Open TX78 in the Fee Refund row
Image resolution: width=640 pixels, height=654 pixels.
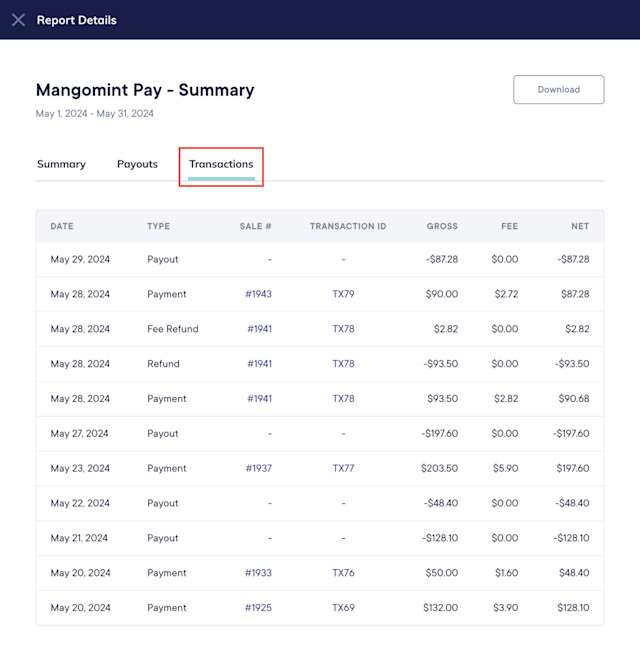point(343,329)
